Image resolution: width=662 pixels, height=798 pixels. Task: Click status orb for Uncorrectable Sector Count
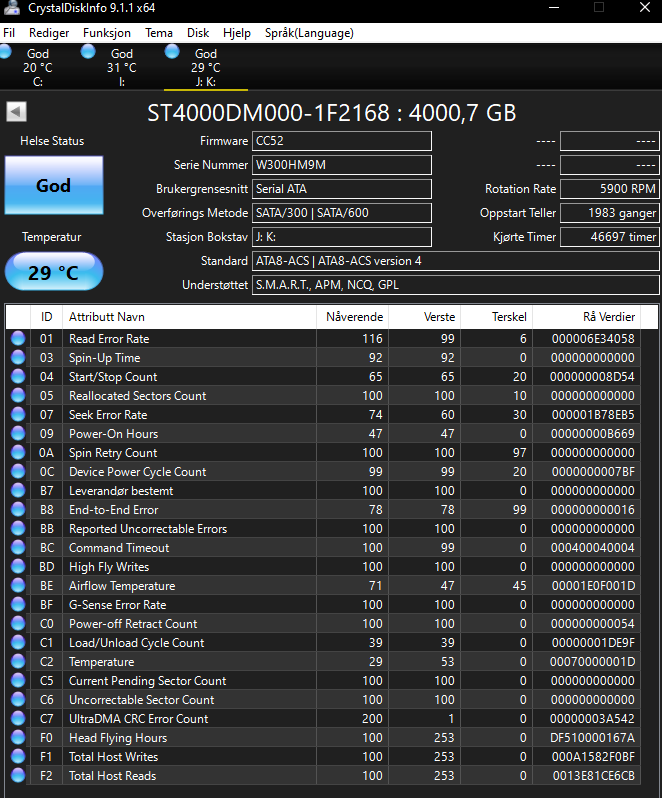click(x=18, y=699)
